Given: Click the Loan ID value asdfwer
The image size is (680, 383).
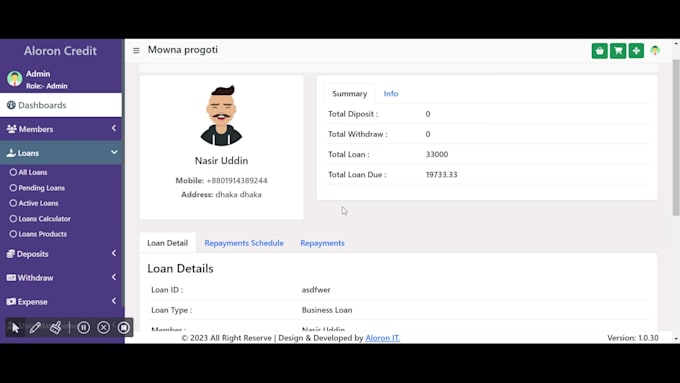Looking at the screenshot, I should [316, 290].
